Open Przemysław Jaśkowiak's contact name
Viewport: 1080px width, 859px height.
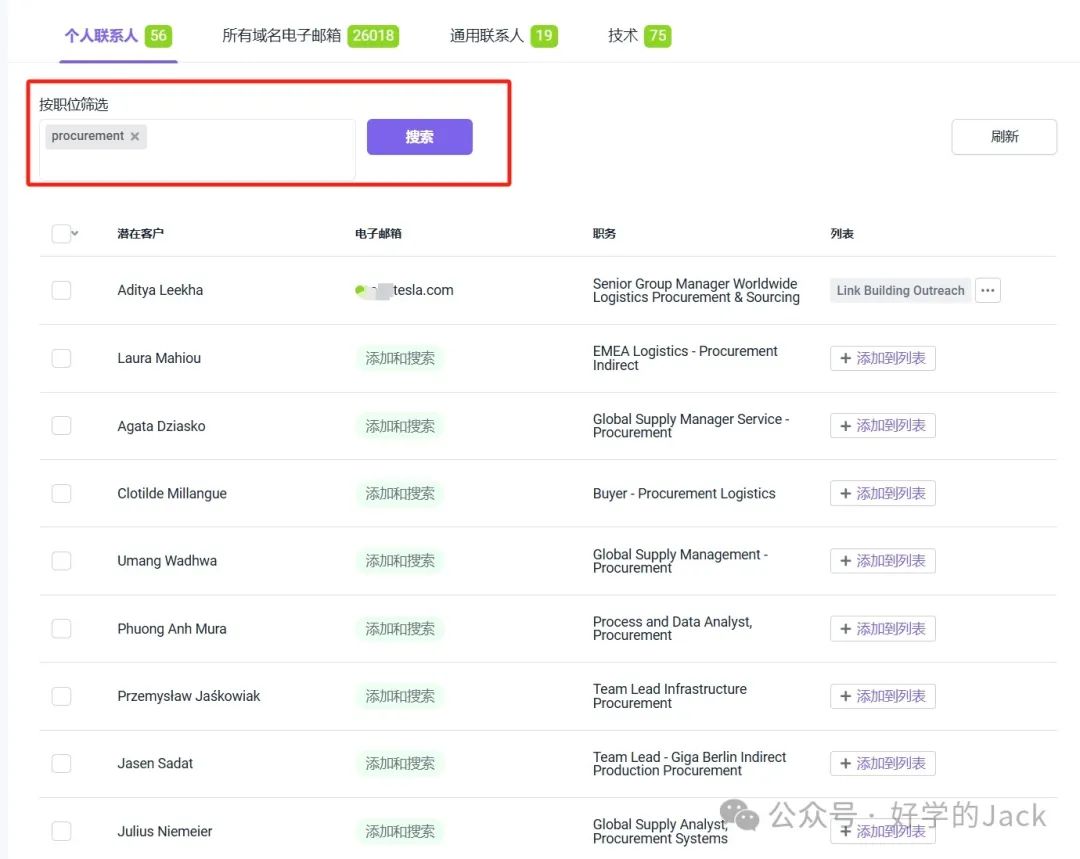[188, 696]
